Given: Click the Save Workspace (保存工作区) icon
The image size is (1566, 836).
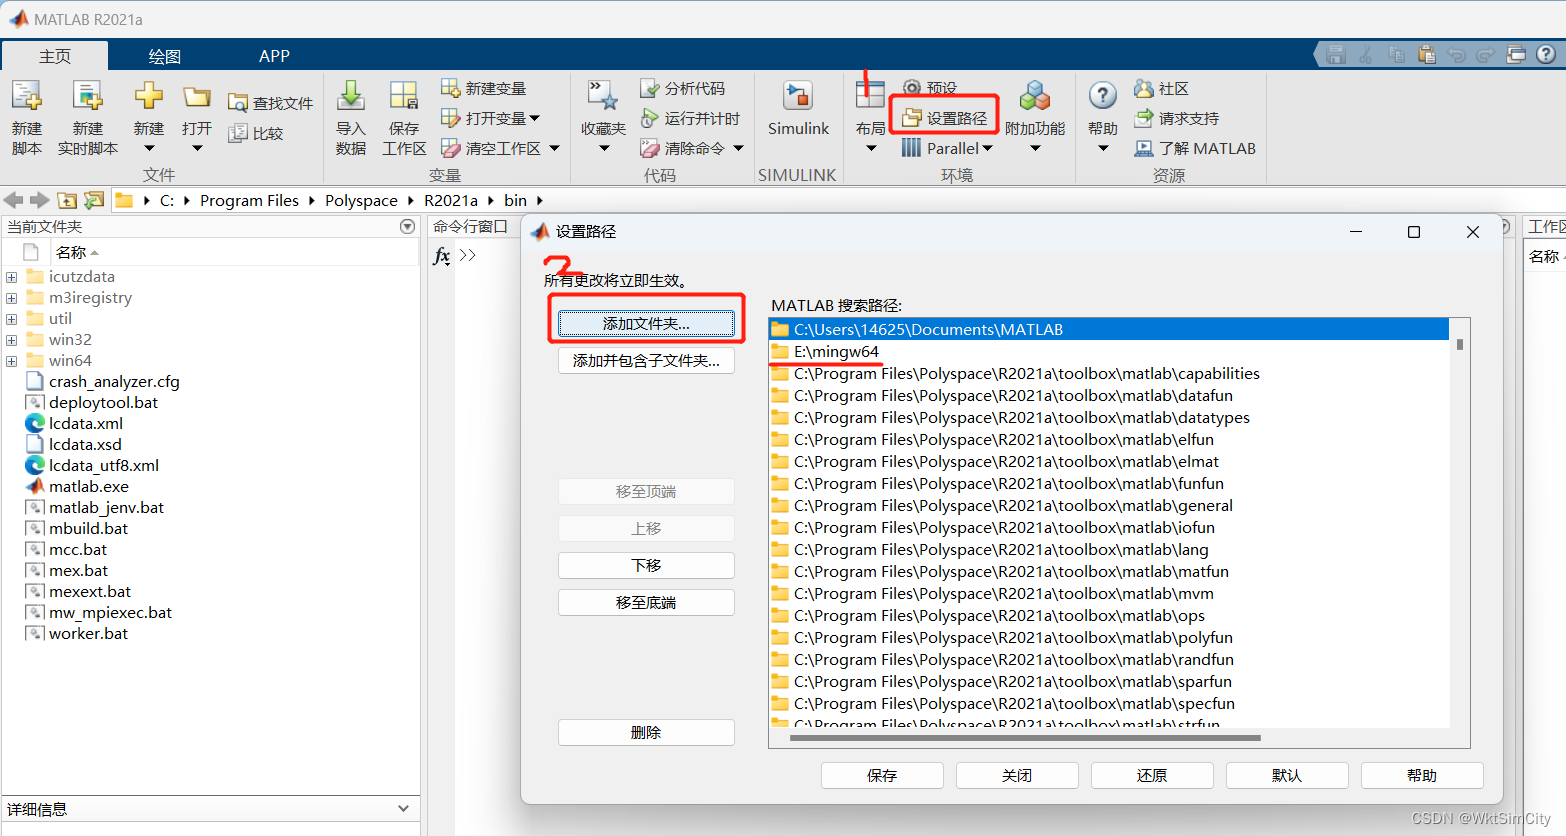Looking at the screenshot, I should [404, 96].
